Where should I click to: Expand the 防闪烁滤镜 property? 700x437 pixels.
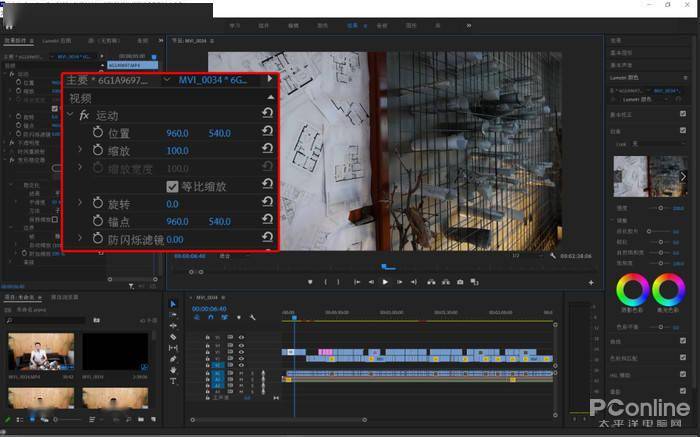(80, 238)
